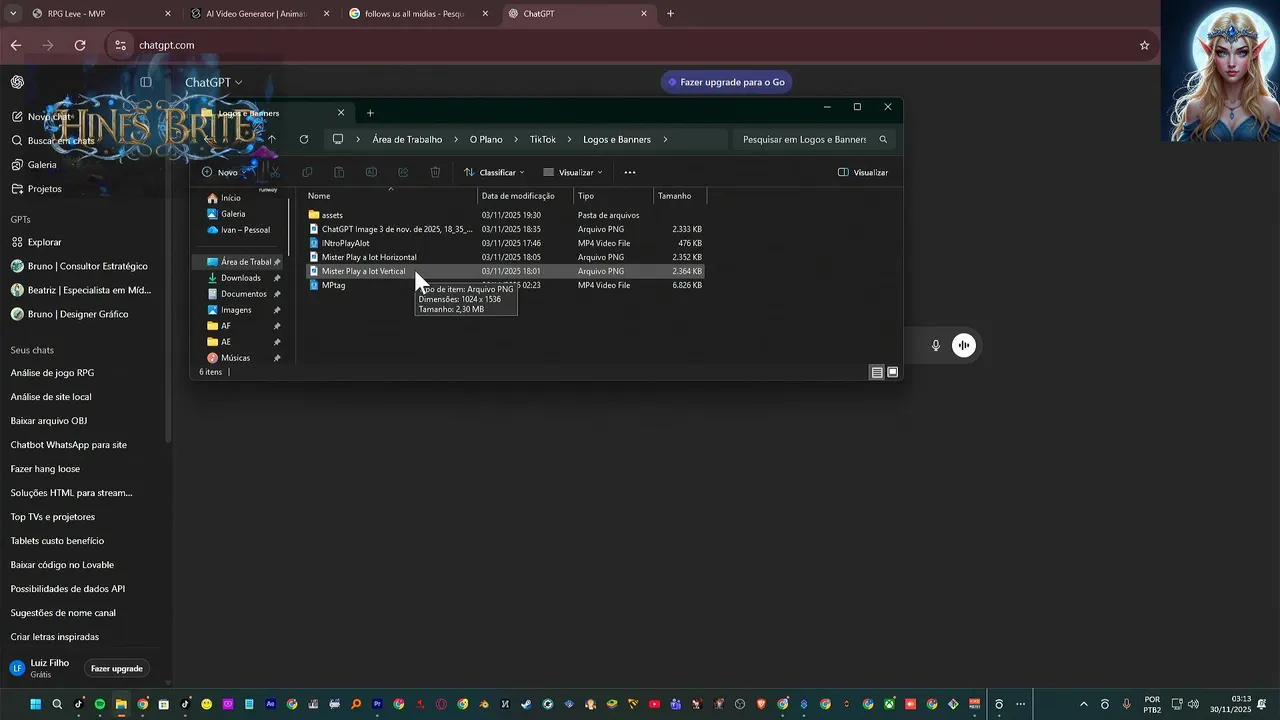Bookmark this page with the star icon
Image resolution: width=1280 pixels, height=720 pixels.
pyautogui.click(x=1145, y=45)
